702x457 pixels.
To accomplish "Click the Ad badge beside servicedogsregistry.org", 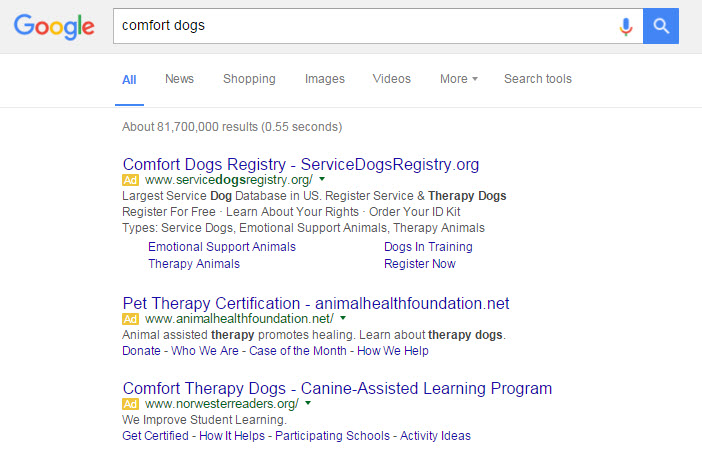I will click(x=130, y=180).
